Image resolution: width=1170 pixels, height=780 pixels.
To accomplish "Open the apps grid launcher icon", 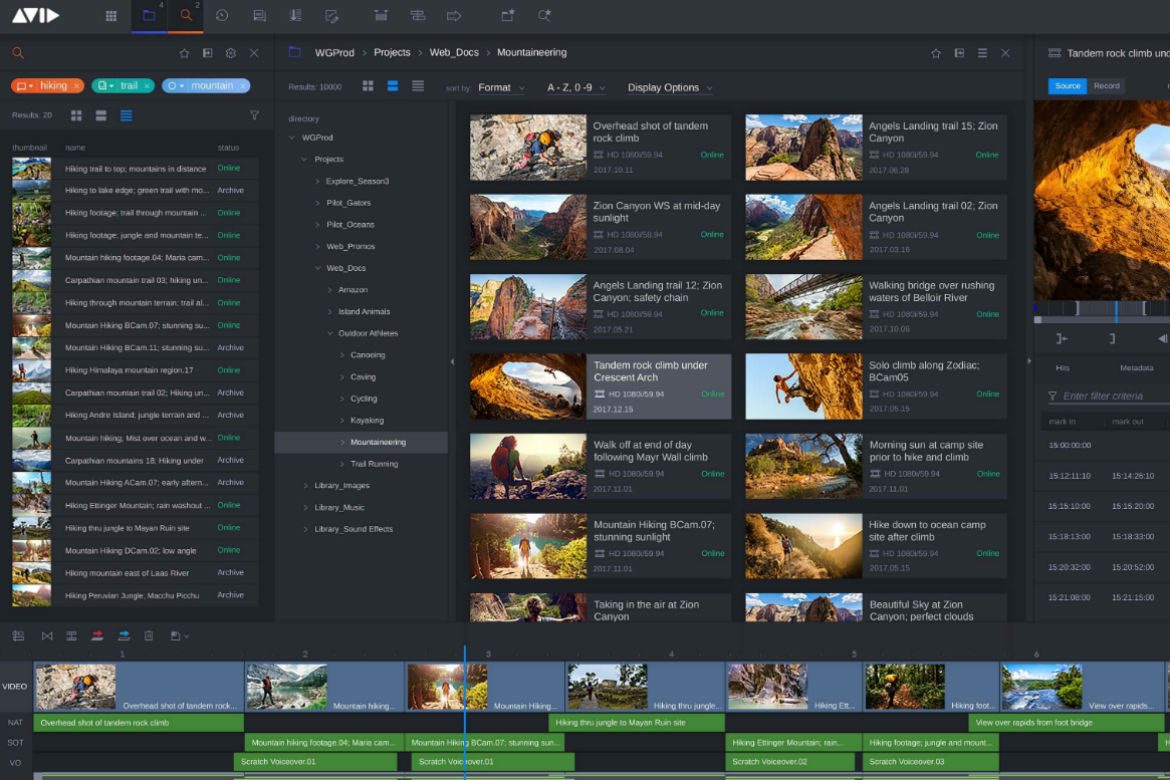I will (x=111, y=16).
